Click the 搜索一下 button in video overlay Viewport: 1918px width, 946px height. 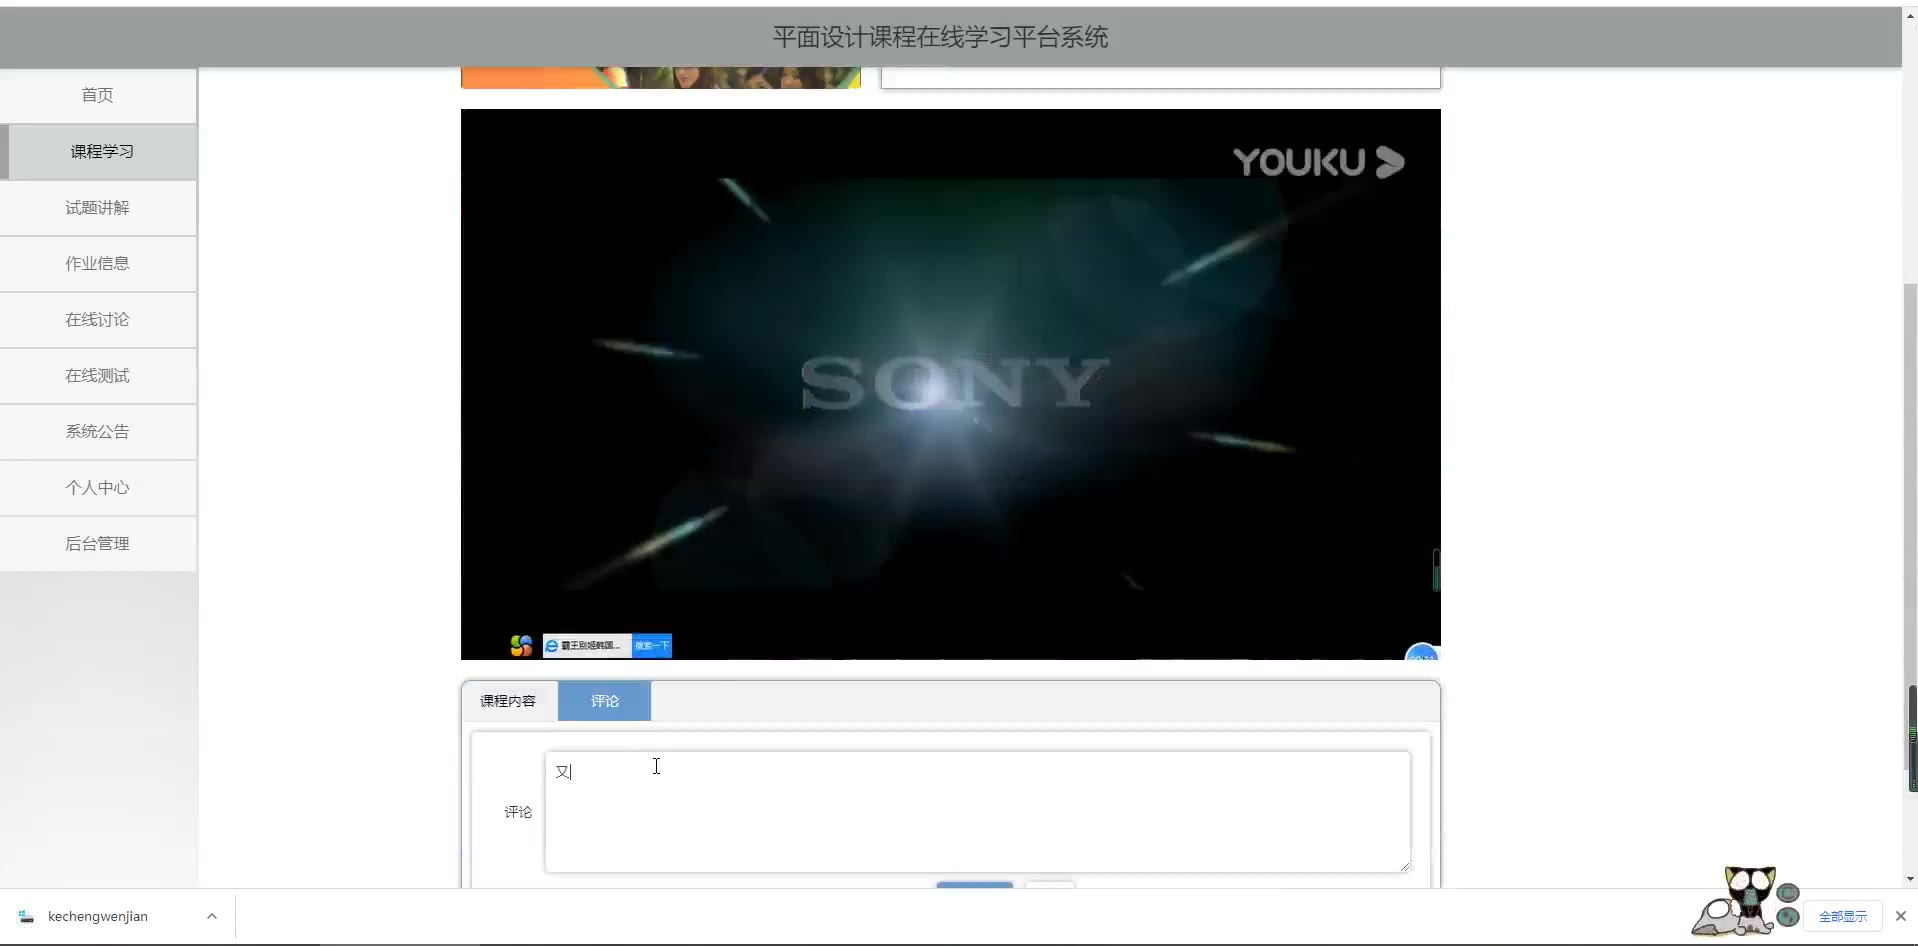pos(652,646)
